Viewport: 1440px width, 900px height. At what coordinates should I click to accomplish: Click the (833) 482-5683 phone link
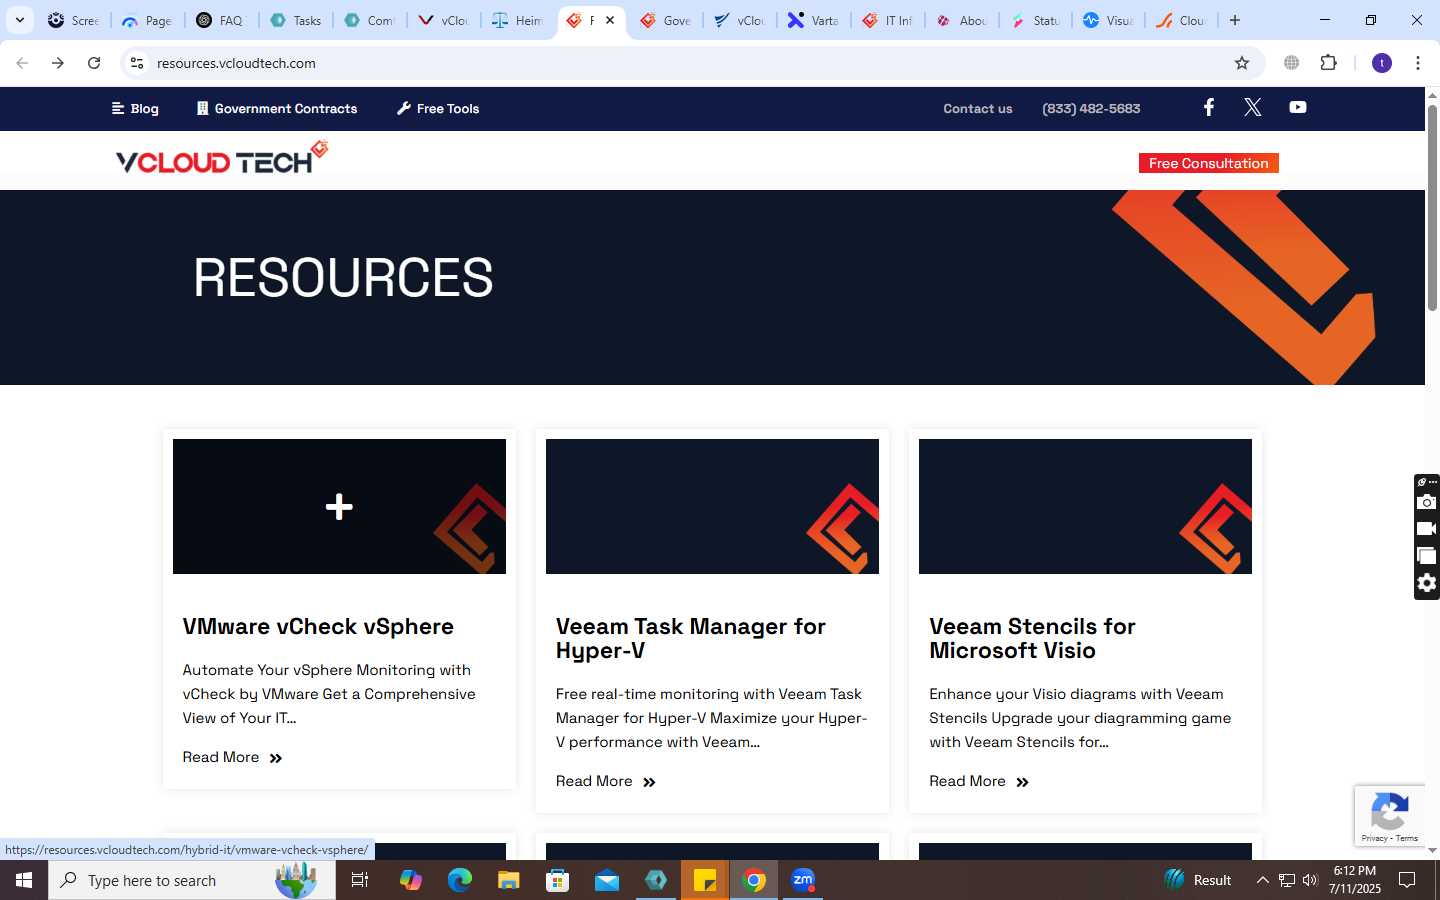coord(1091,108)
